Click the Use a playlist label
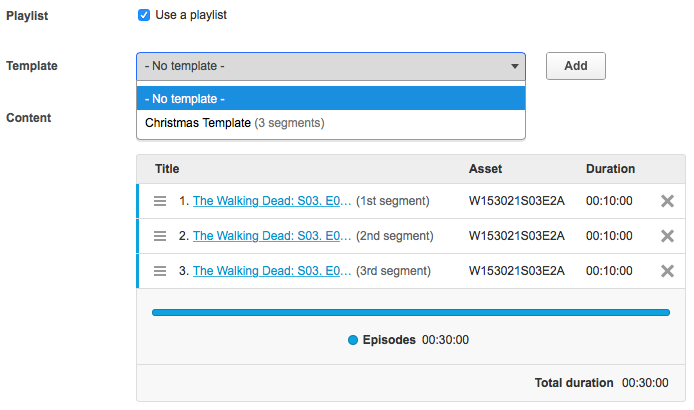 (190, 15)
